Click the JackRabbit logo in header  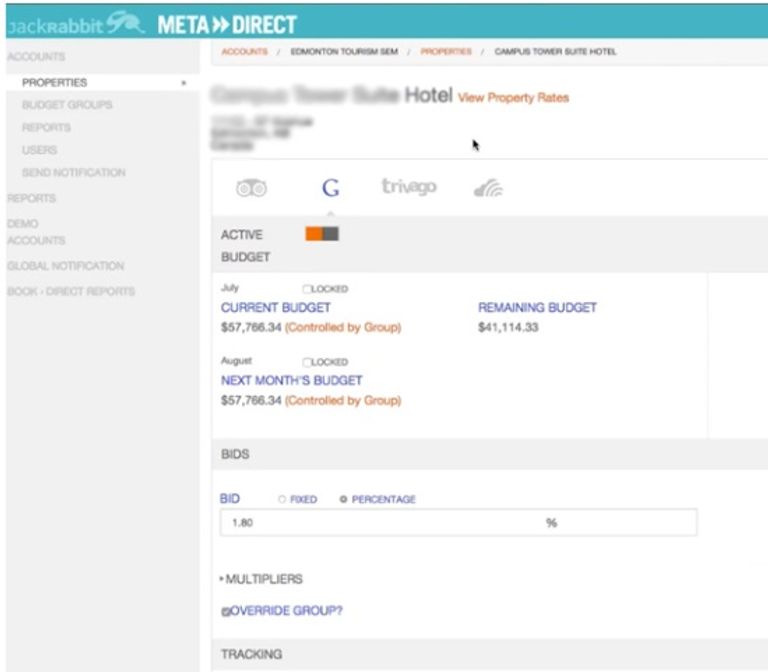point(76,24)
